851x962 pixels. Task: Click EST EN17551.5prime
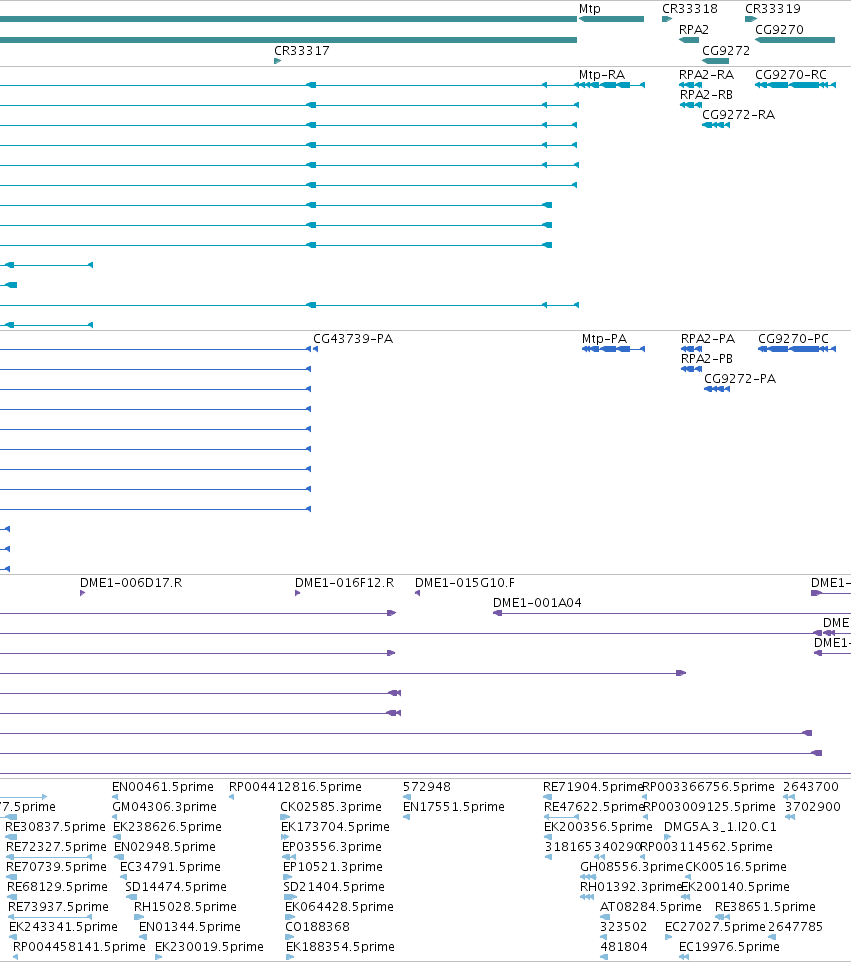coord(453,807)
